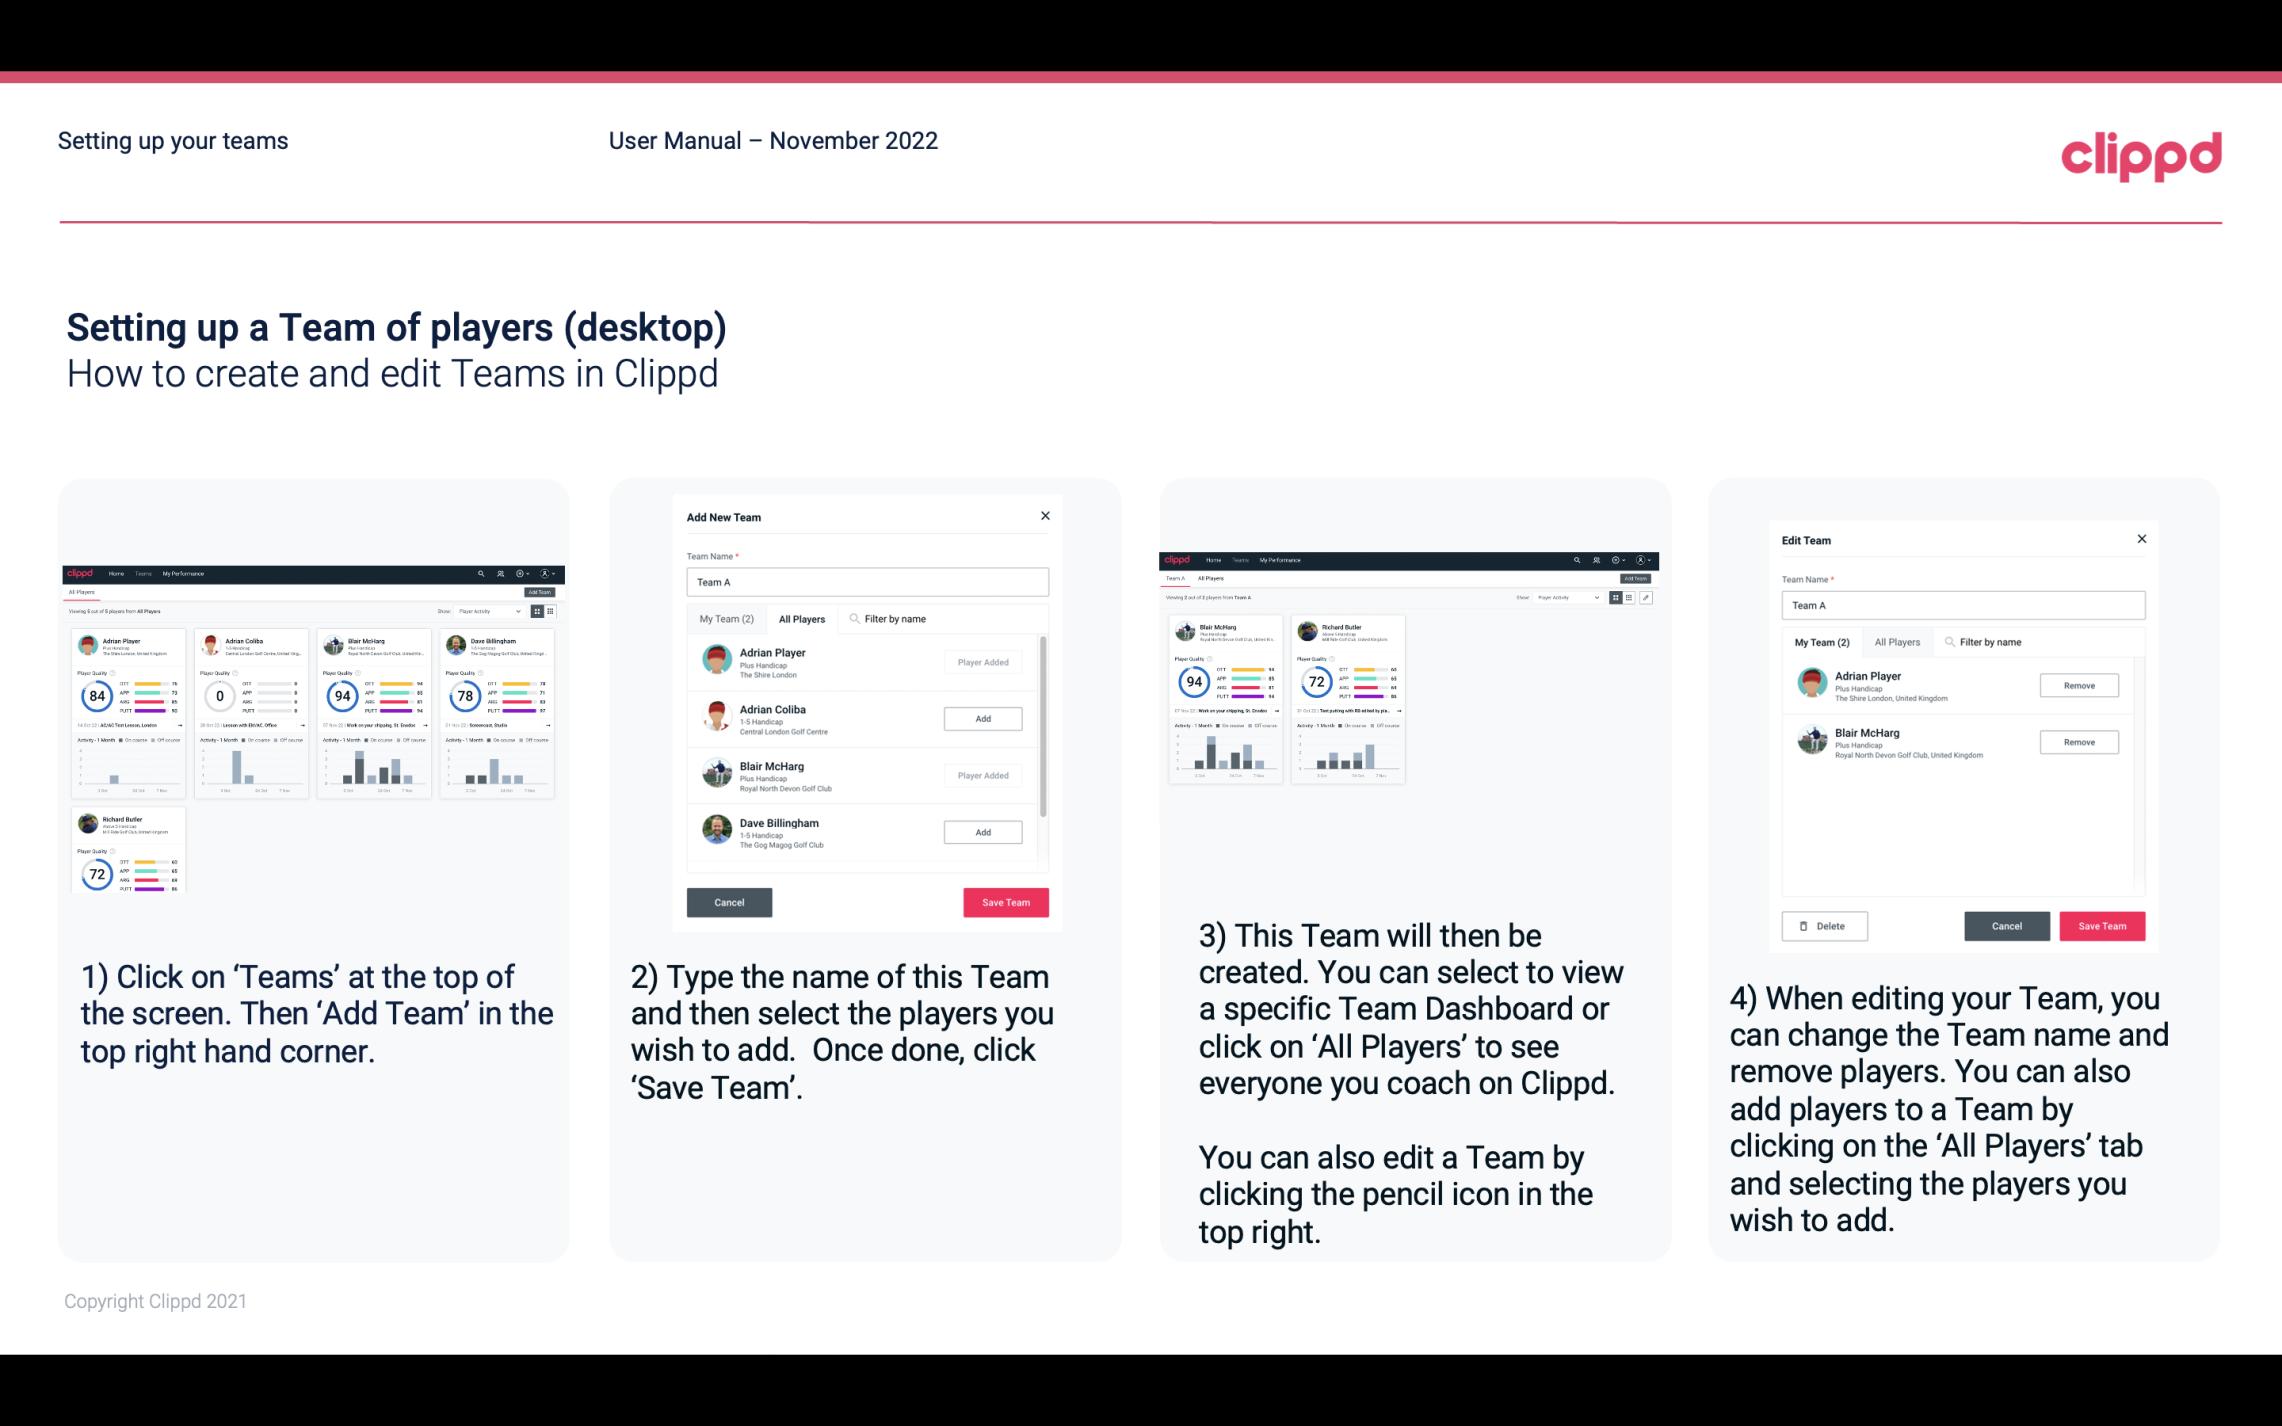Click Cancel button in Edit Team dialog
This screenshot has width=2282, height=1426.
coord(2006,925)
